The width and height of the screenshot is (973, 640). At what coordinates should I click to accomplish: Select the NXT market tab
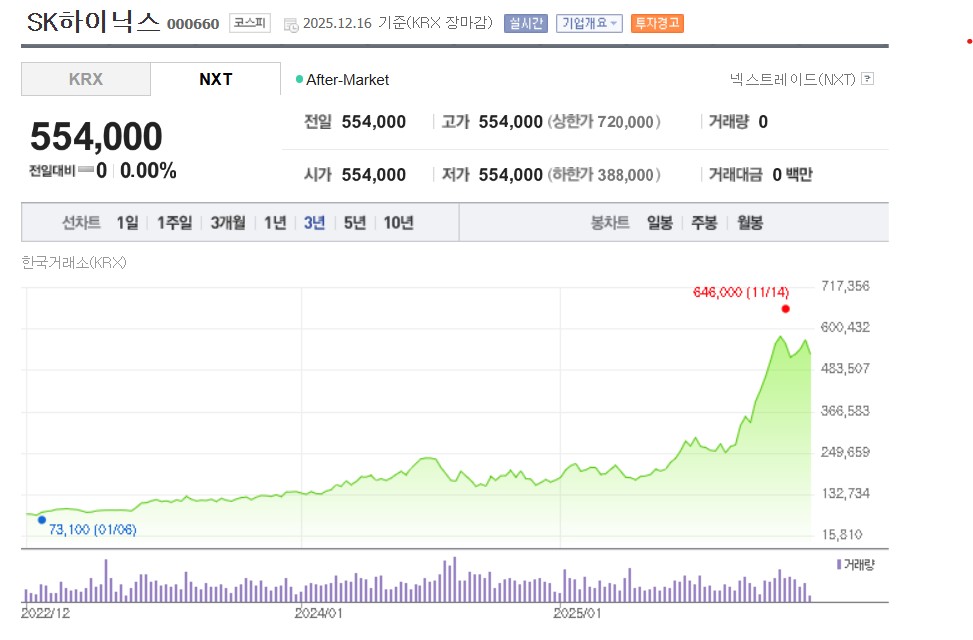tap(216, 79)
